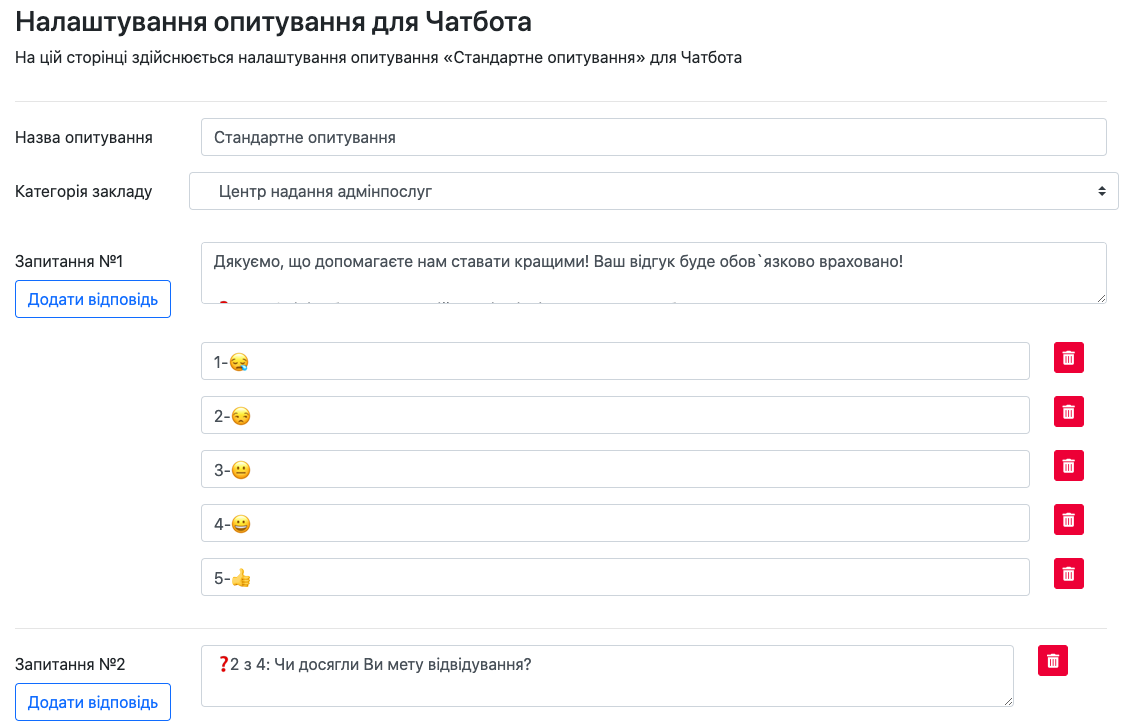
Task: Delete the answer option "1-😪"
Action: pyautogui.click(x=1068, y=358)
